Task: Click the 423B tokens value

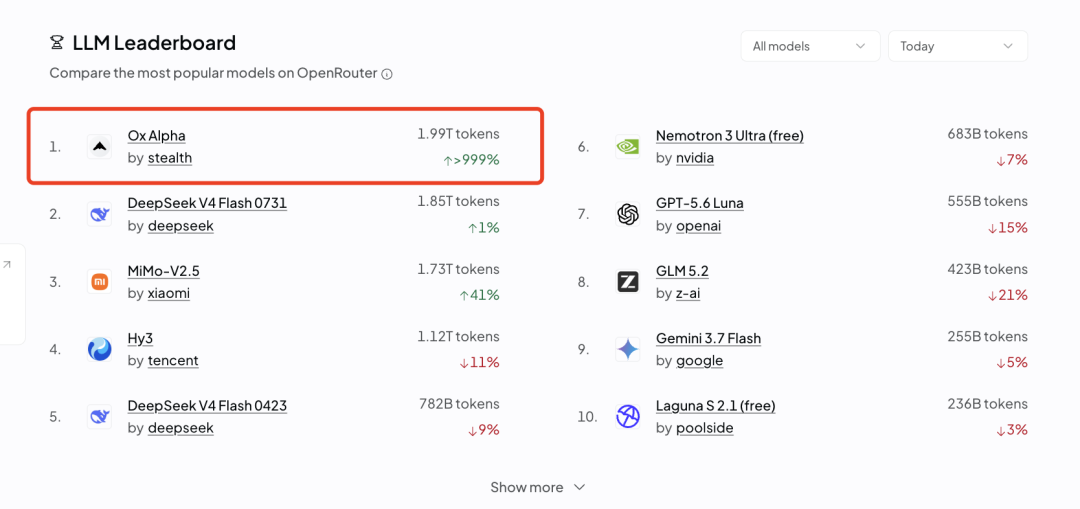Action: [x=988, y=269]
